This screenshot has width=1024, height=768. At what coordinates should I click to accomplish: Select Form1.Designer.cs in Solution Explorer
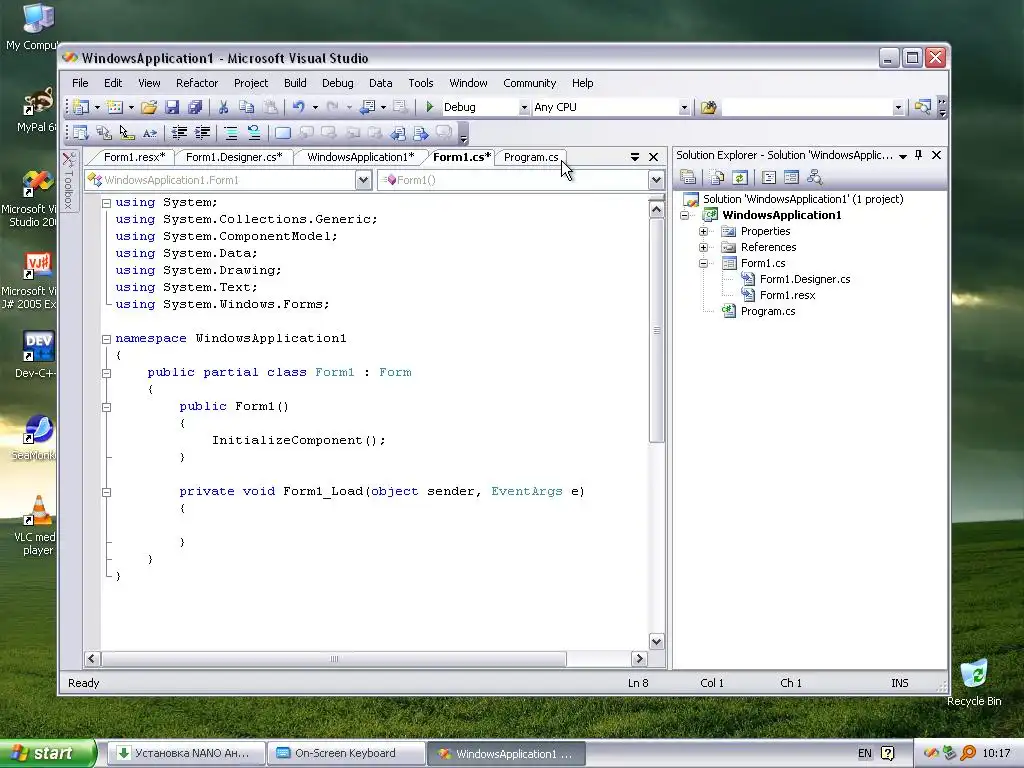[805, 280]
